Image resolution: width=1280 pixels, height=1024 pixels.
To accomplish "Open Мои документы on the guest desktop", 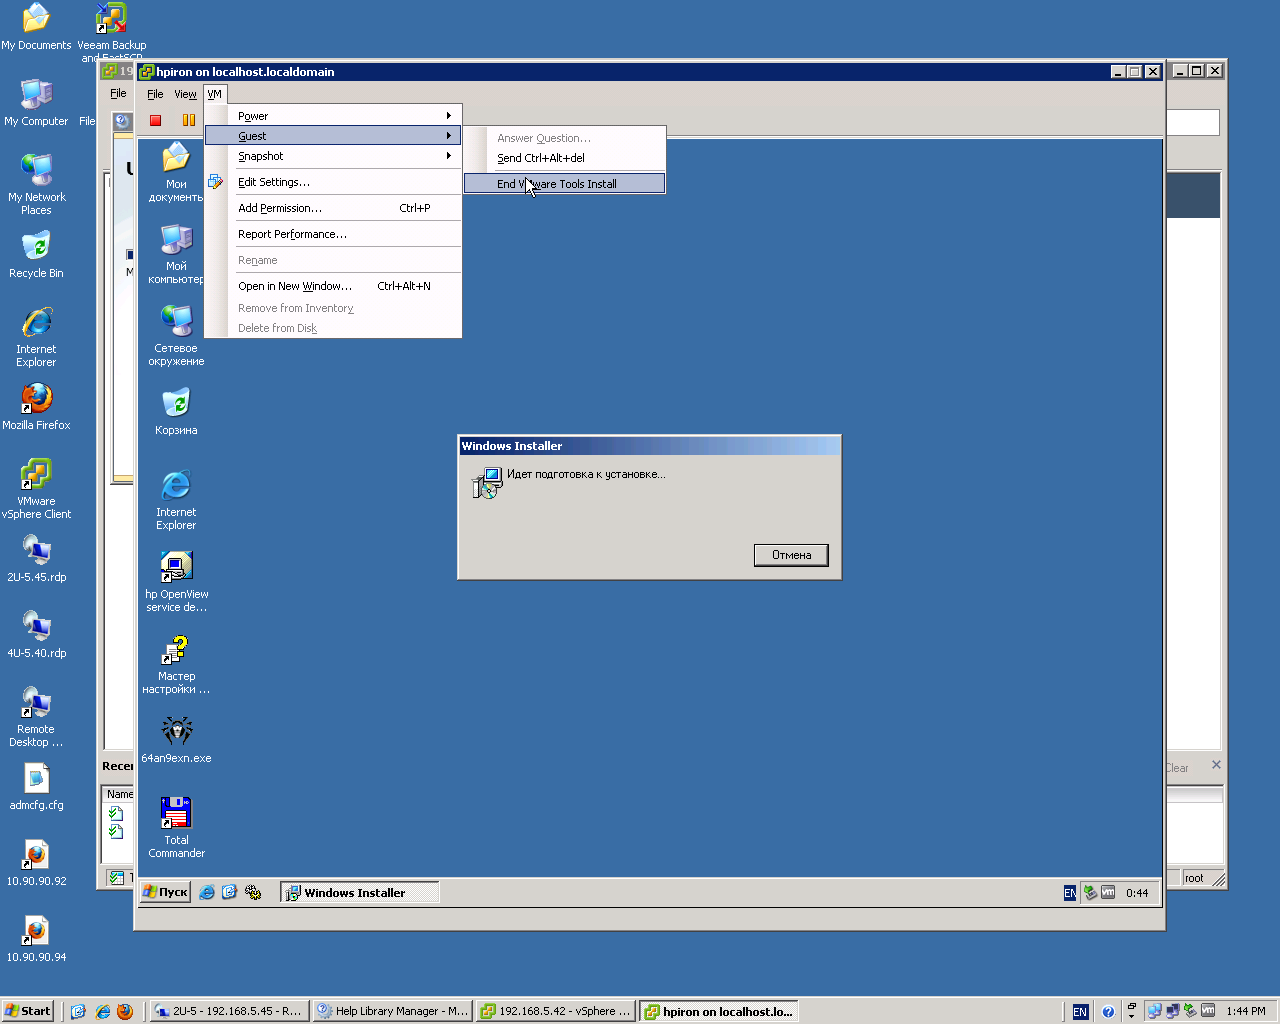I will (176, 172).
